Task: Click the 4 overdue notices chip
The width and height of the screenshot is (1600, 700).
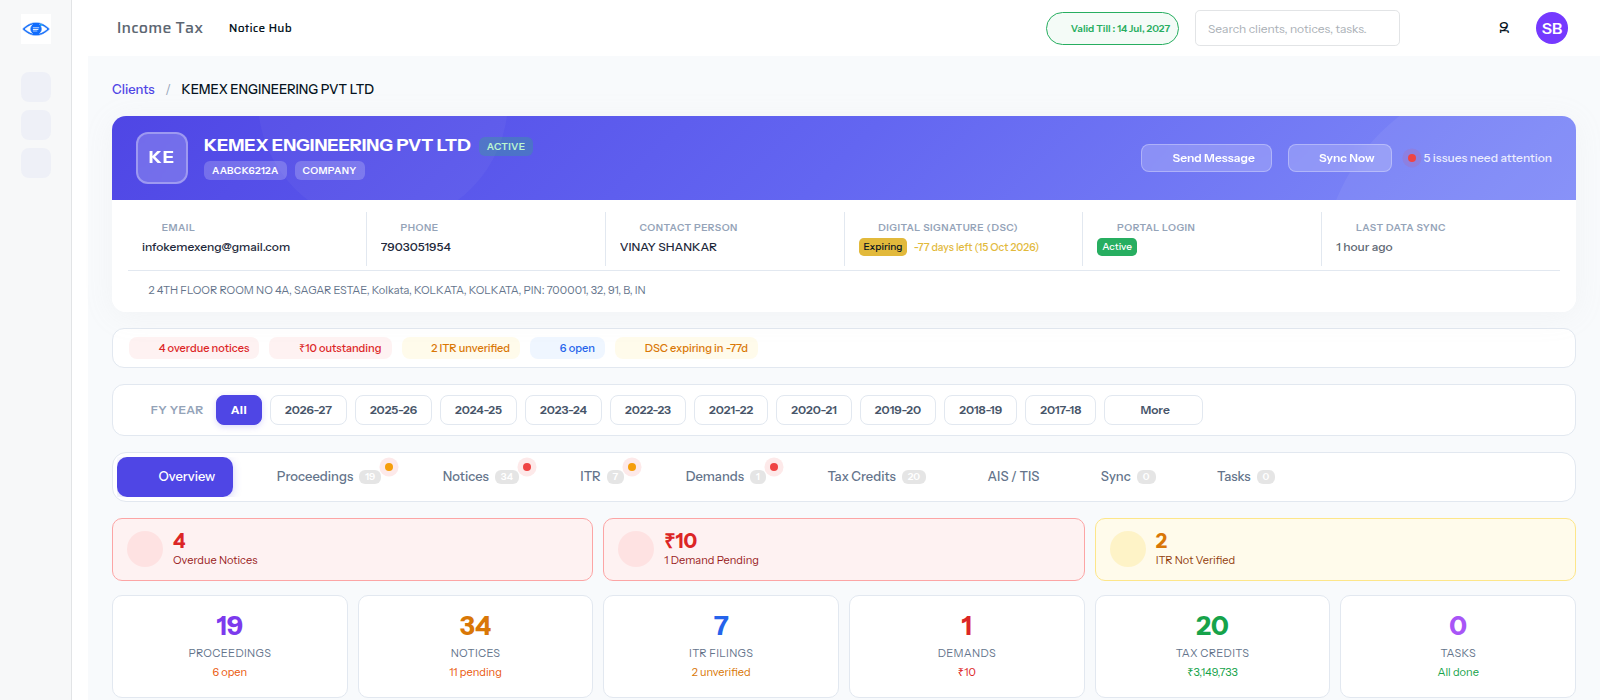Action: click(x=194, y=348)
